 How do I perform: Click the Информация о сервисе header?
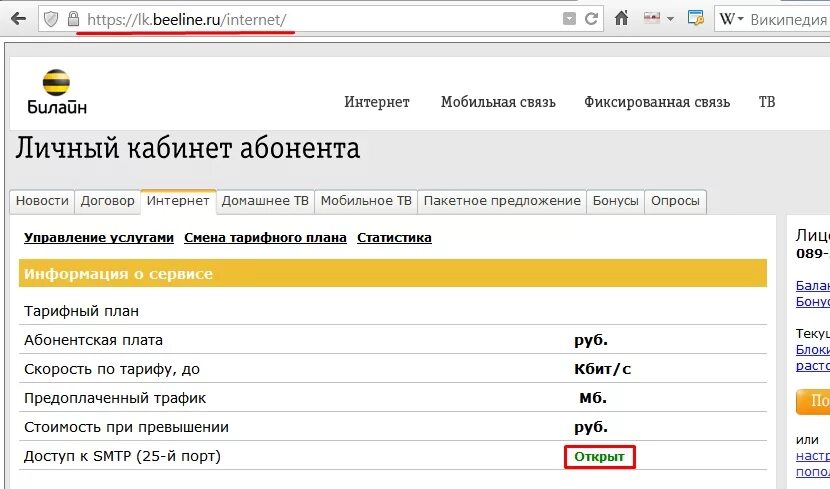point(393,274)
